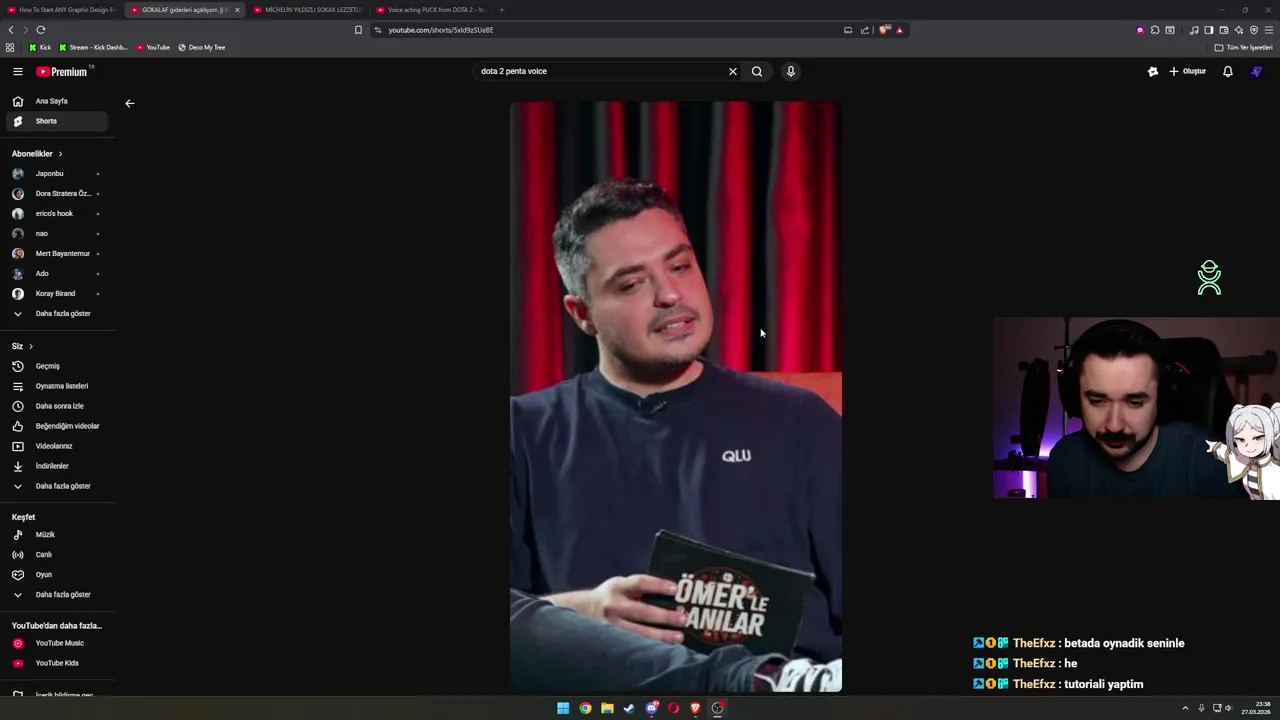
Task: Open the Koray Birand channel
Action: 57,294
